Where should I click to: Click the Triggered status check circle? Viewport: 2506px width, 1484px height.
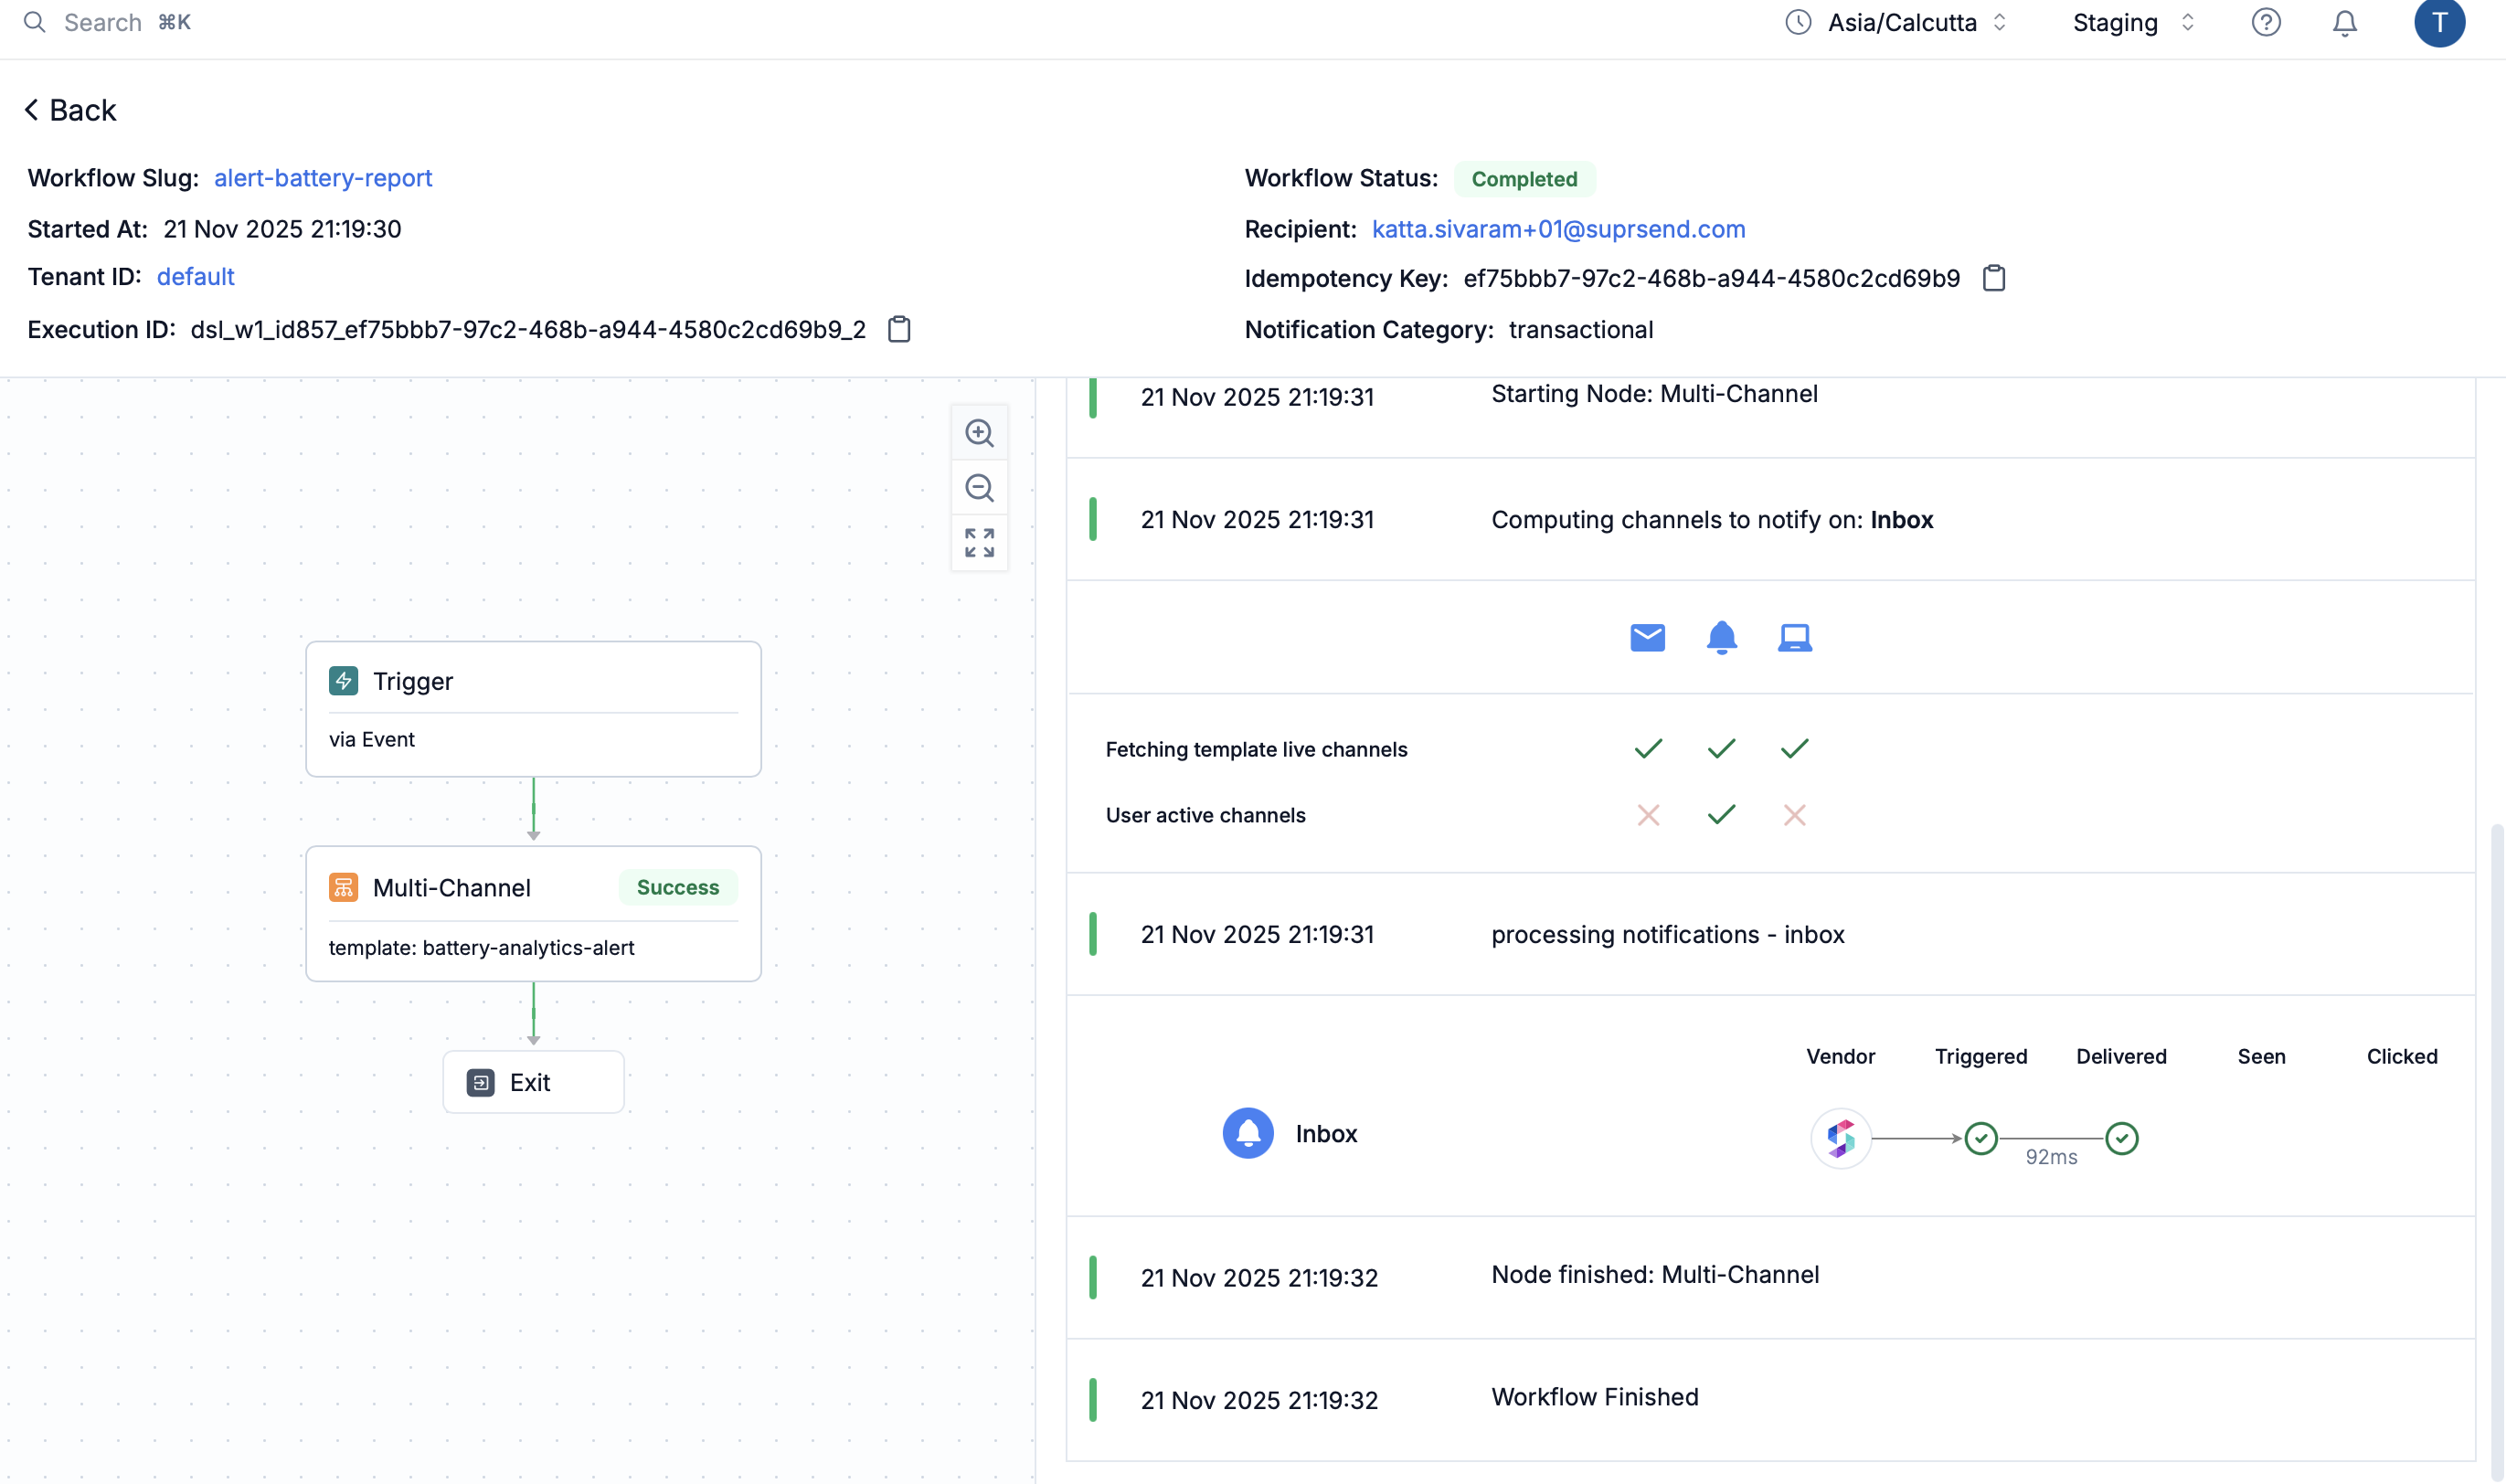[1980, 1138]
